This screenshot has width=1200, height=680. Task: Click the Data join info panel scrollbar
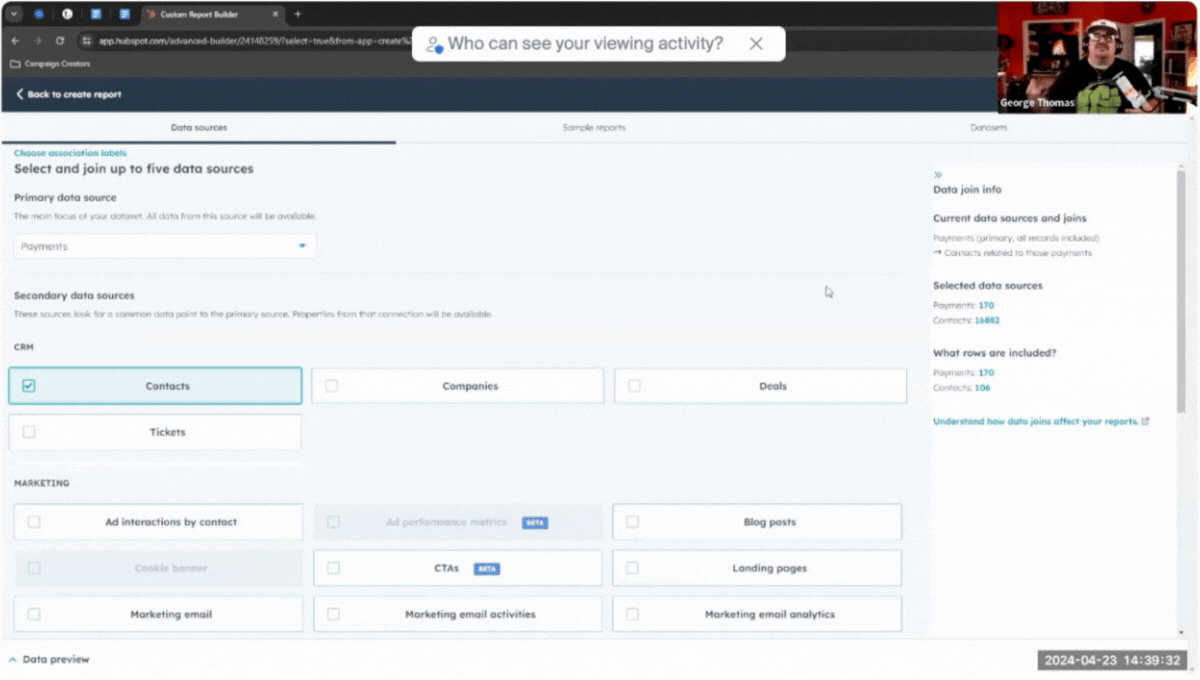coord(1181,280)
